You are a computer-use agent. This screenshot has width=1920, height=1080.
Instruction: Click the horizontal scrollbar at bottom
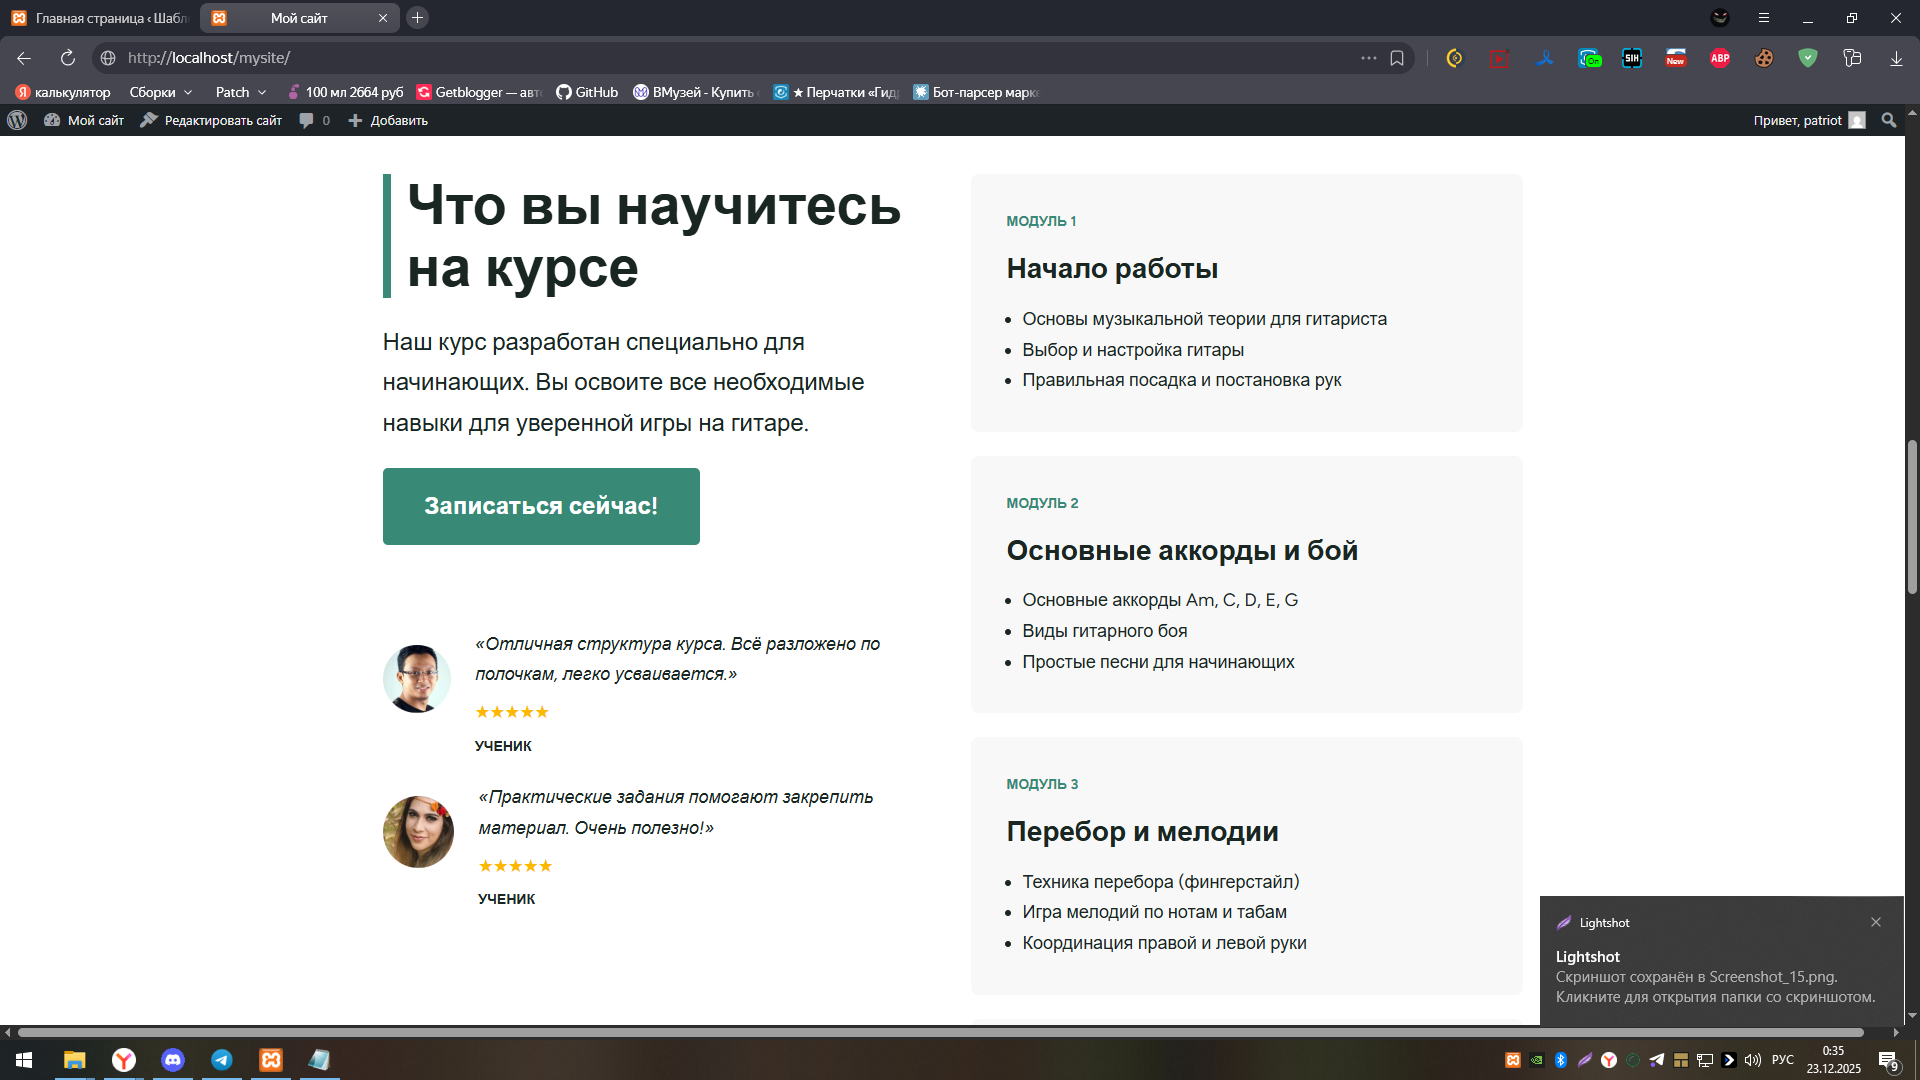point(940,1032)
